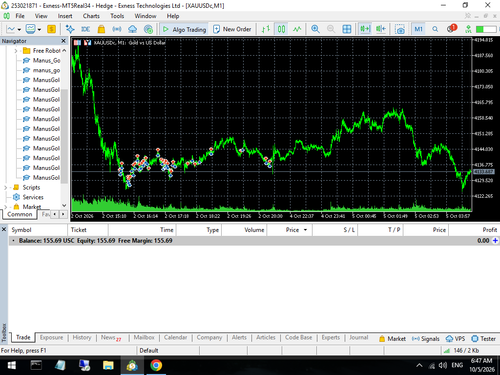Open Market at the bottom of Toolbox
The image size is (500, 375).
tap(392, 339)
